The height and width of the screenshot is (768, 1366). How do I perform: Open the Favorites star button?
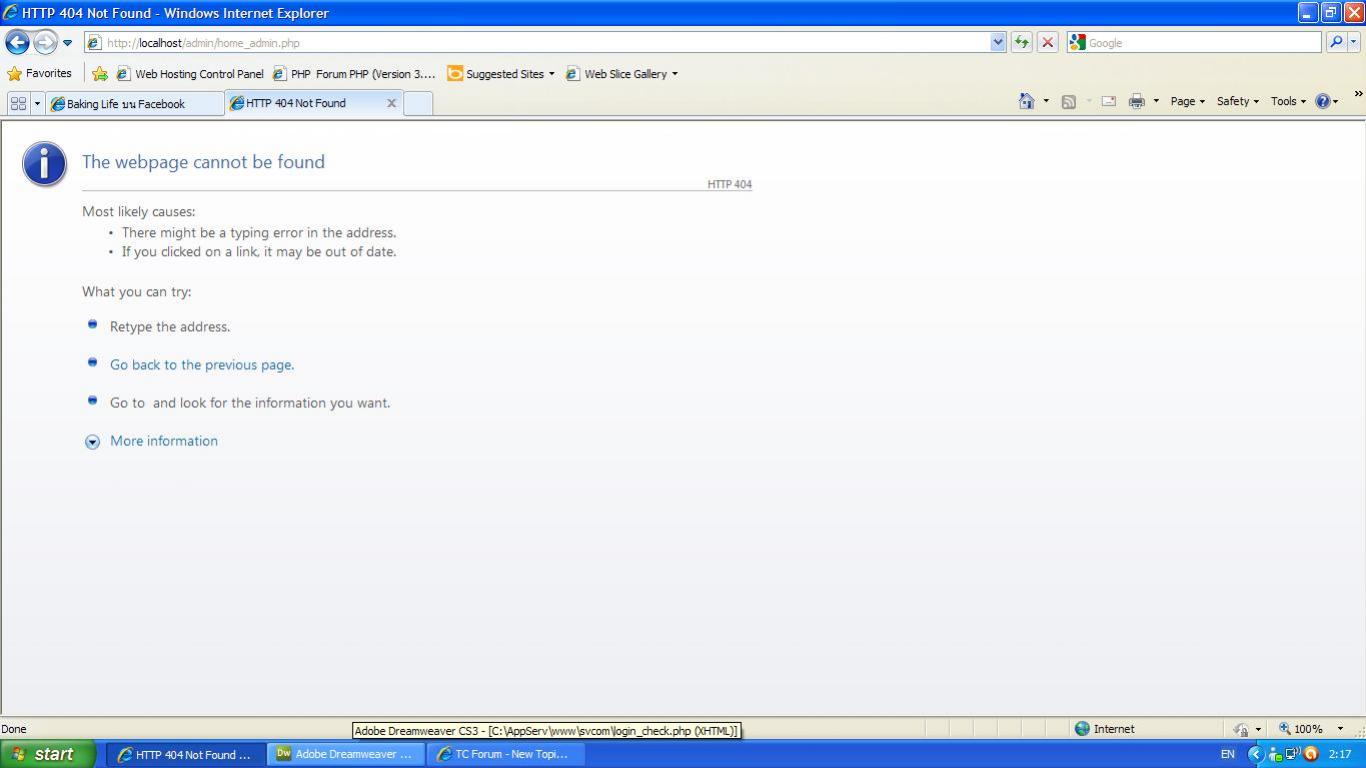tap(40, 74)
